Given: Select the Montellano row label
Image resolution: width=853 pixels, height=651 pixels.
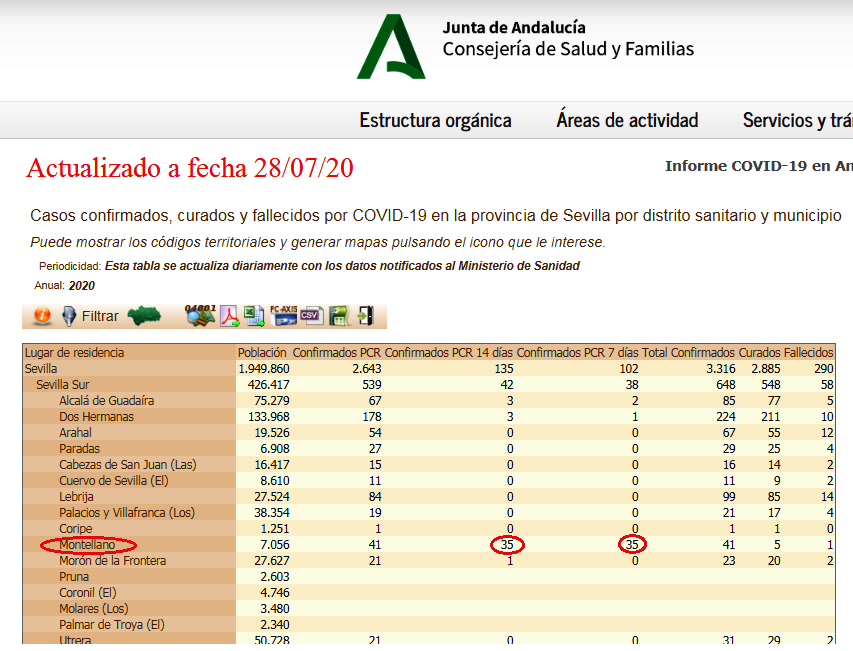Looking at the screenshot, I should point(87,545).
